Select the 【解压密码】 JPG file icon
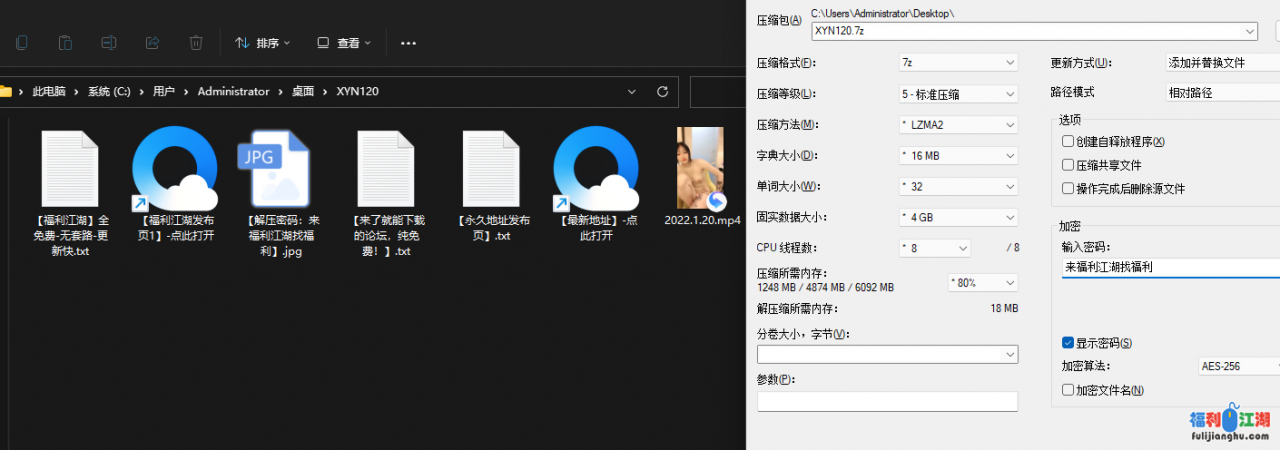 (x=274, y=170)
